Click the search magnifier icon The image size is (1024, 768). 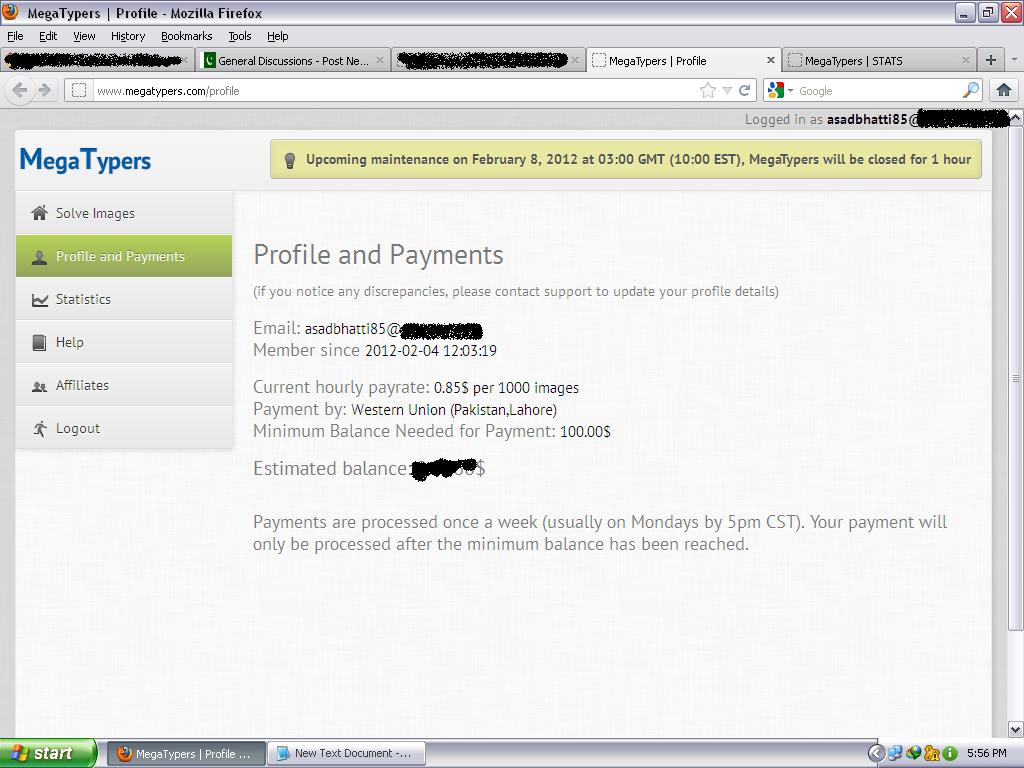click(970, 91)
